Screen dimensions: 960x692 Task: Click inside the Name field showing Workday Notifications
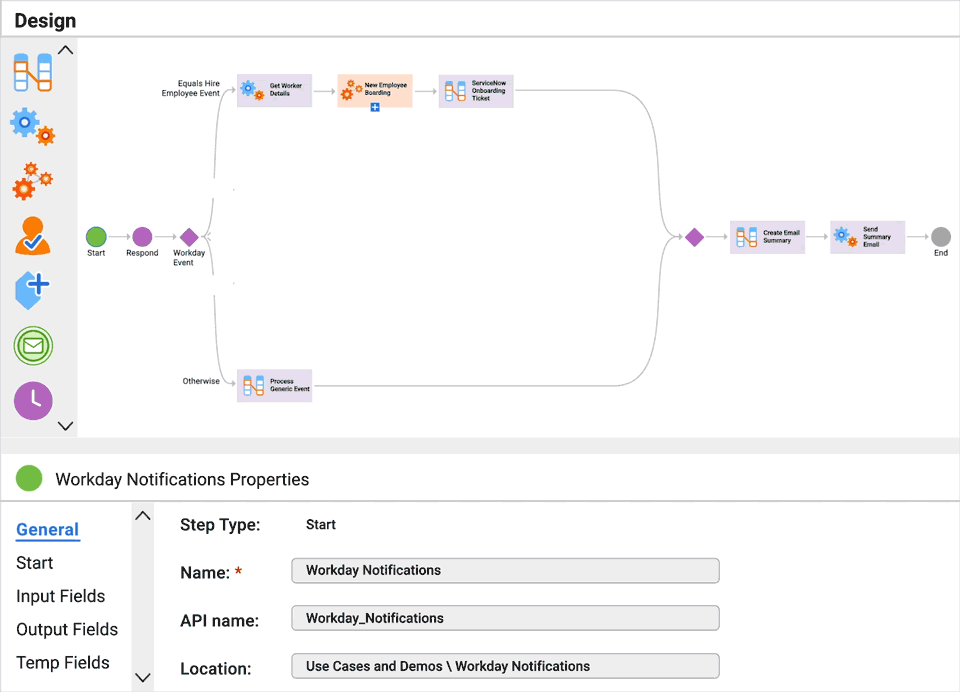coord(505,570)
